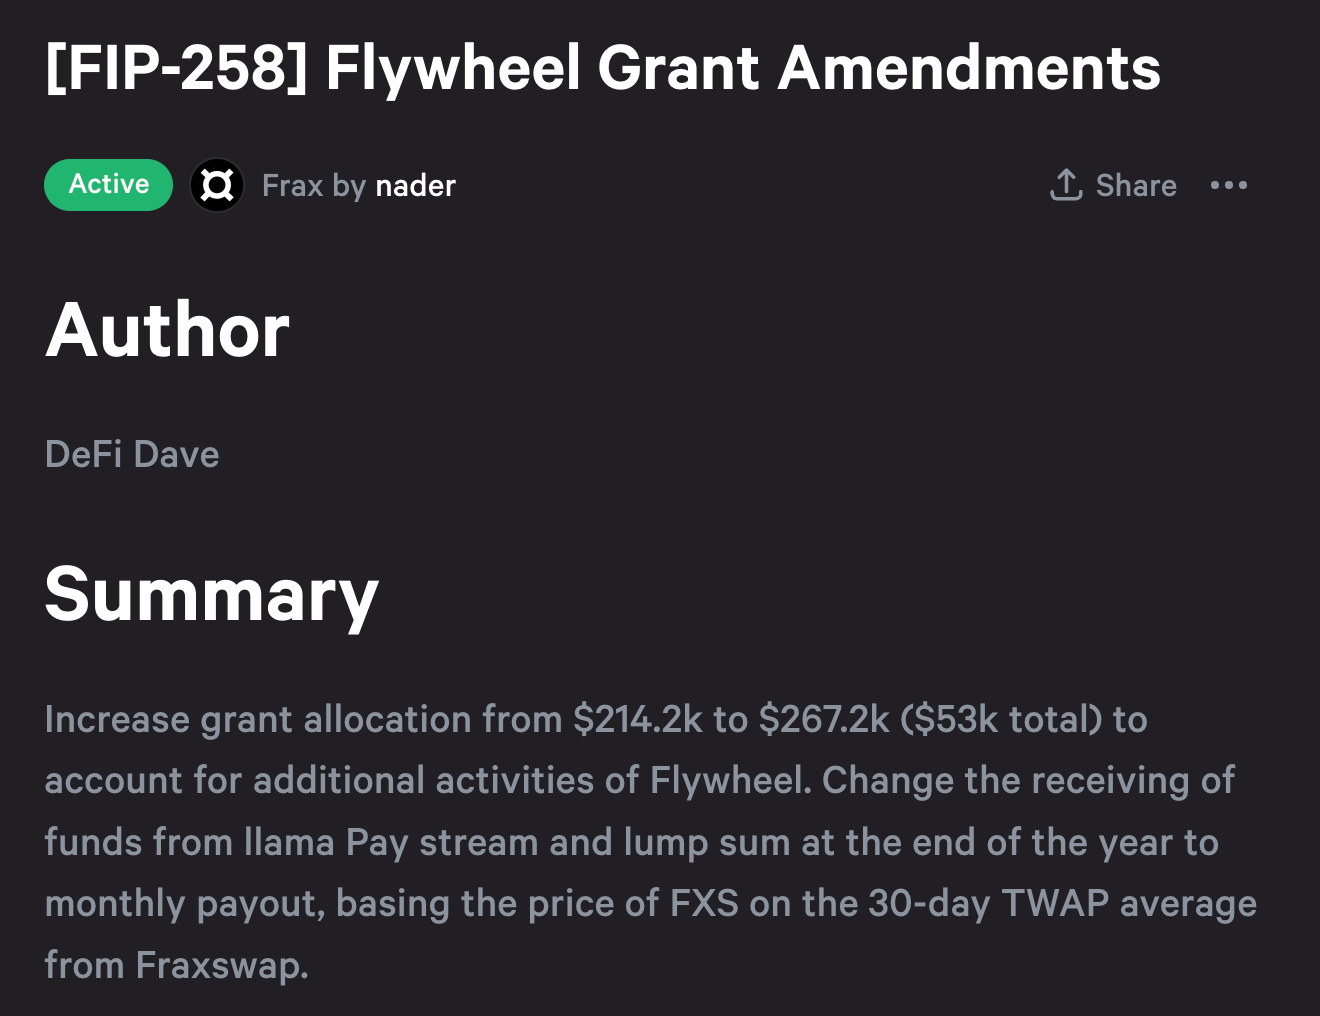This screenshot has width=1320, height=1016.
Task: Click the word Flywheel in summary paragraph
Action: click(730, 781)
